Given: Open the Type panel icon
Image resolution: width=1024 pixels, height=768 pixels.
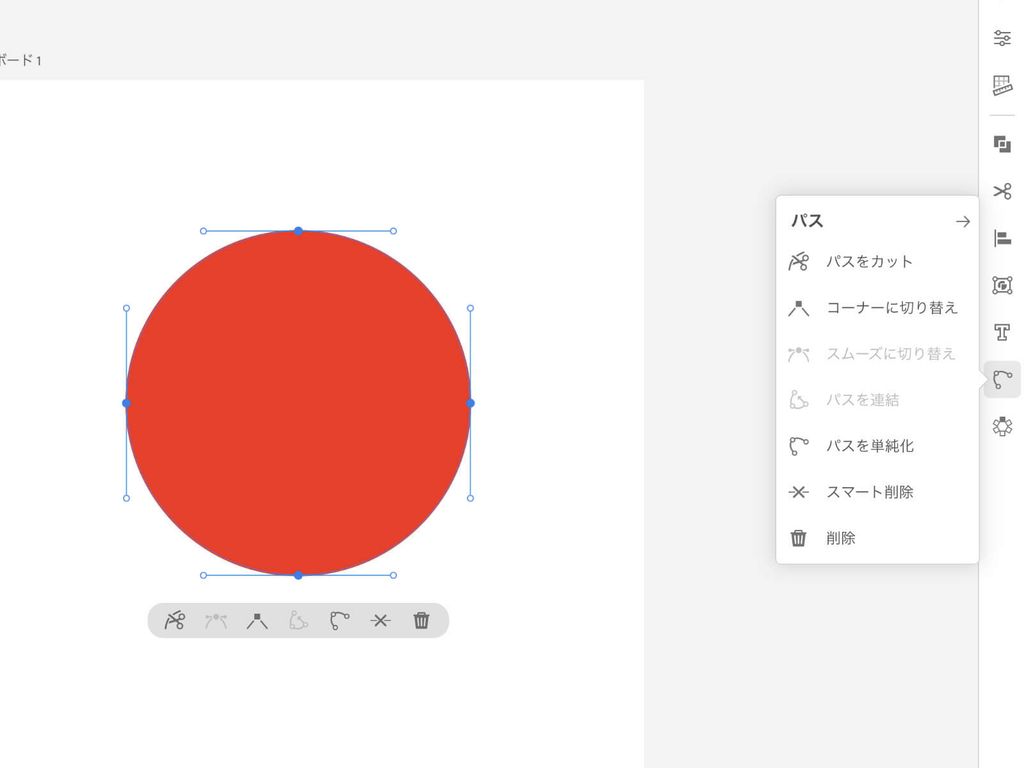Looking at the screenshot, I should click(1002, 332).
